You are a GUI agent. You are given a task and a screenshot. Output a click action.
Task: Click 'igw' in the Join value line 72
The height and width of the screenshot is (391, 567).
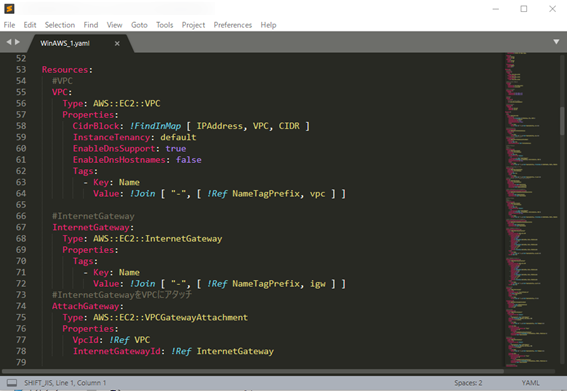[x=318, y=284]
